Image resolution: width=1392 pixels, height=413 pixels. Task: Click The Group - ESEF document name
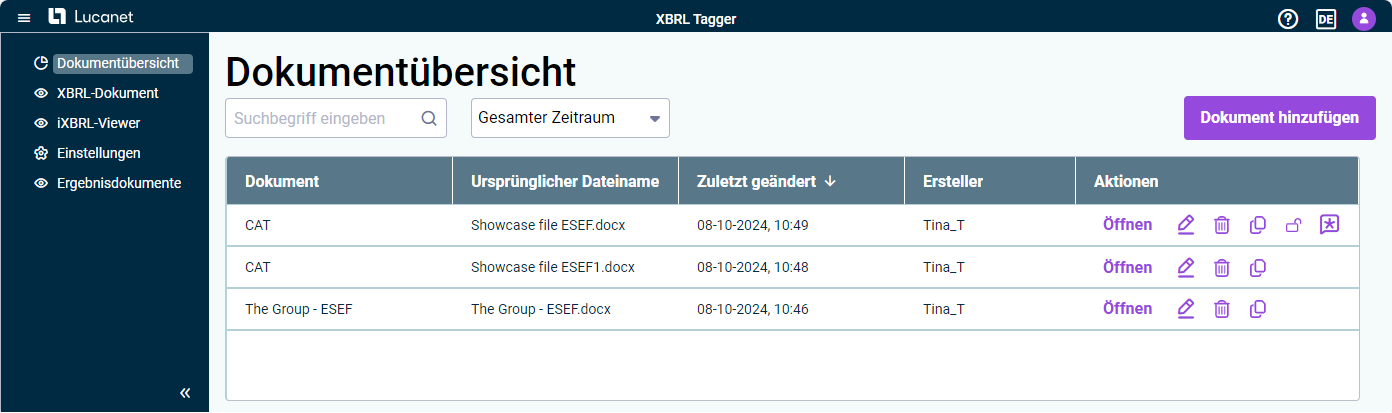(x=299, y=309)
